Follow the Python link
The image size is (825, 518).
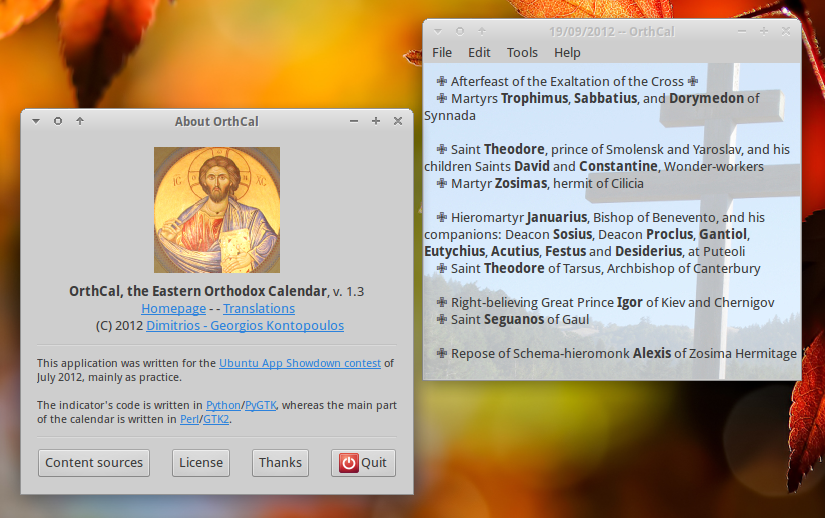[x=223, y=405]
